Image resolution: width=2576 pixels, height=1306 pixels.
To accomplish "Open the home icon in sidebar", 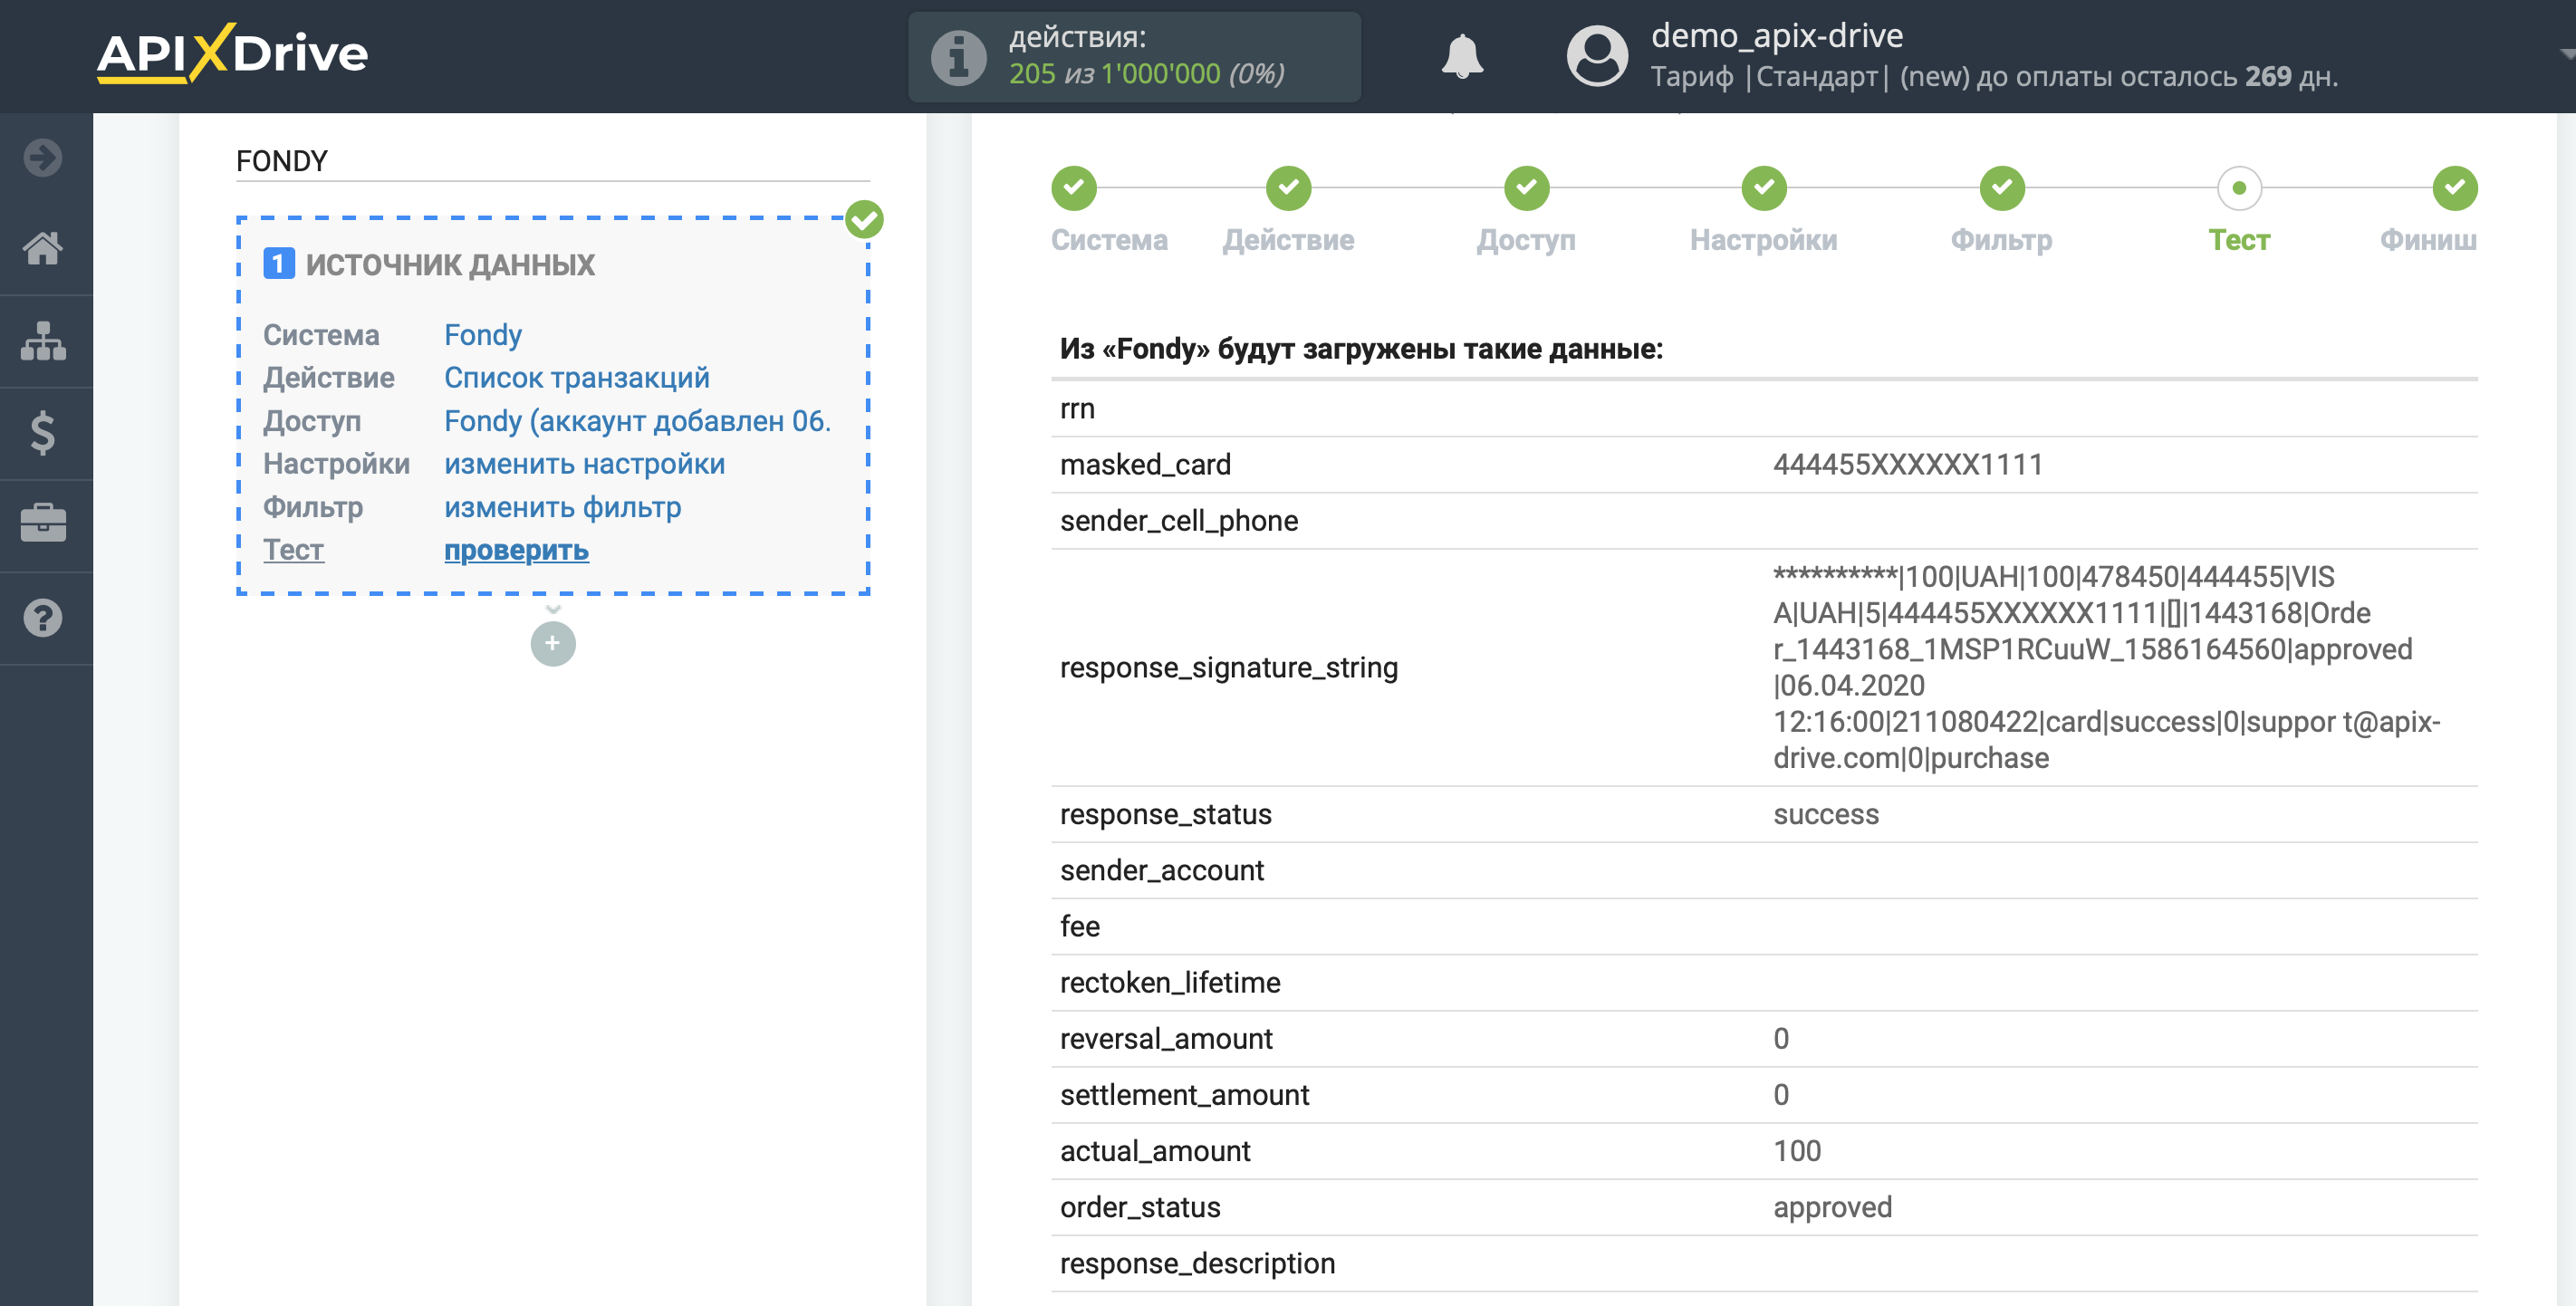I will [43, 248].
